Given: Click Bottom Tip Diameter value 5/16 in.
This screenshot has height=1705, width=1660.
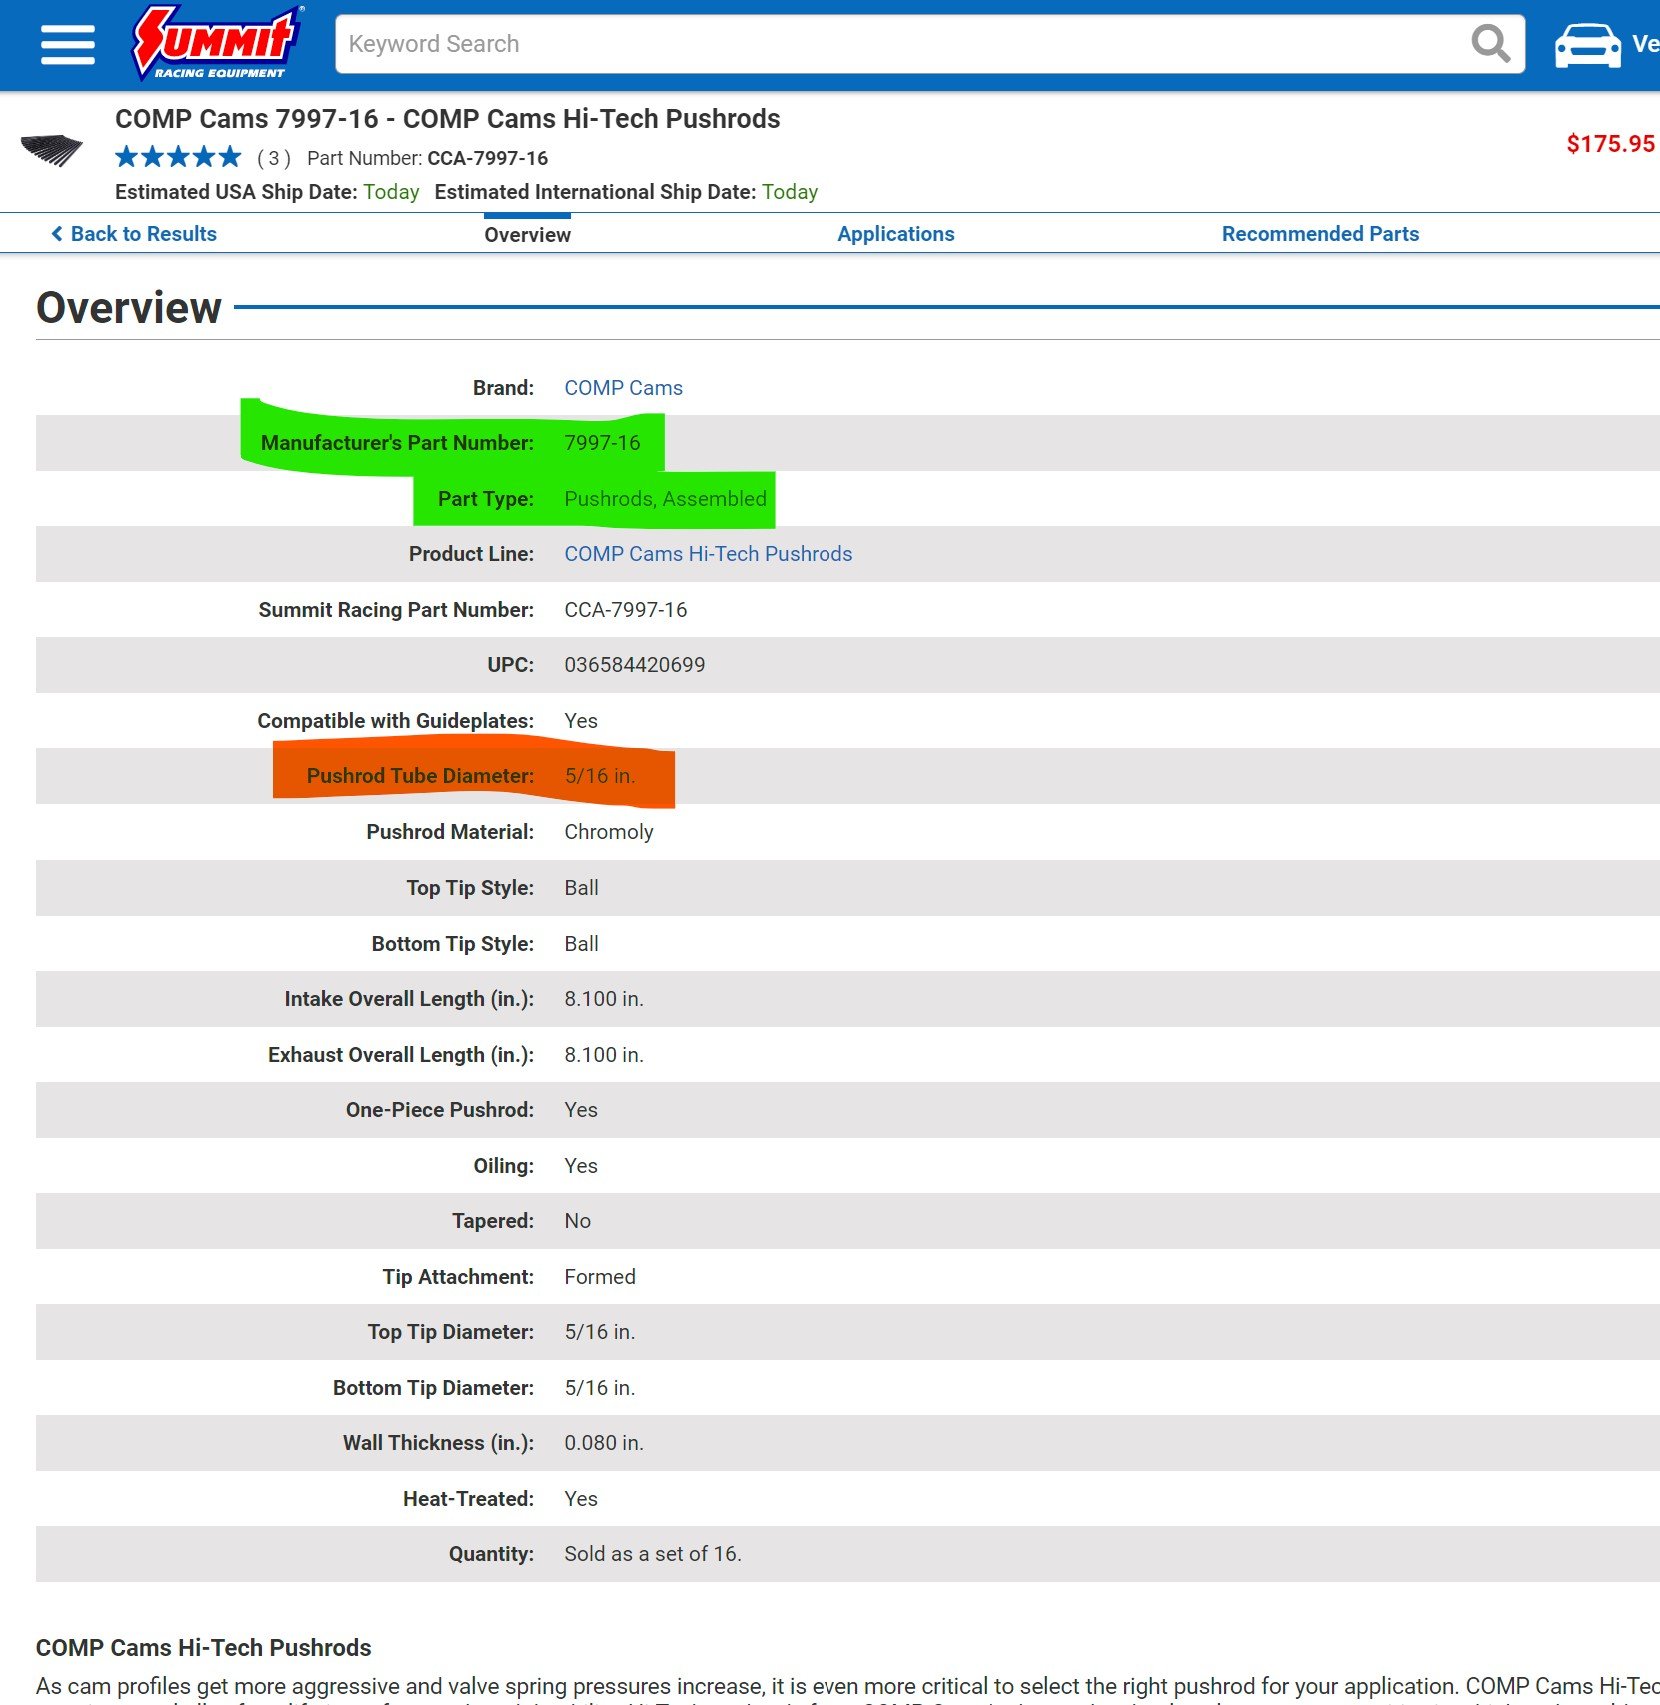Looking at the screenshot, I should [x=599, y=1388].
